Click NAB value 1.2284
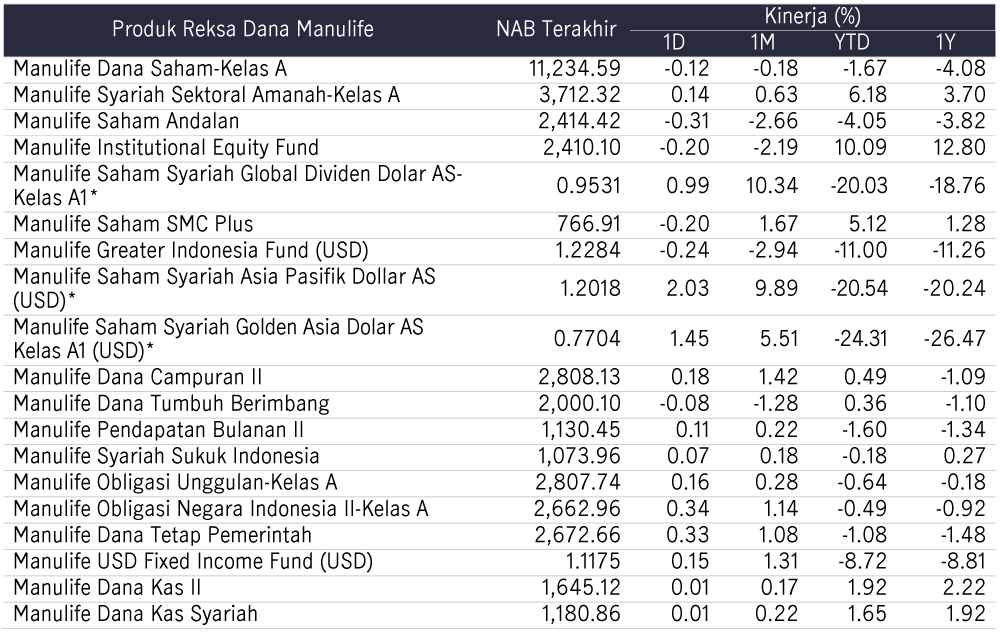This screenshot has height=634, width=1000. pyautogui.click(x=587, y=251)
